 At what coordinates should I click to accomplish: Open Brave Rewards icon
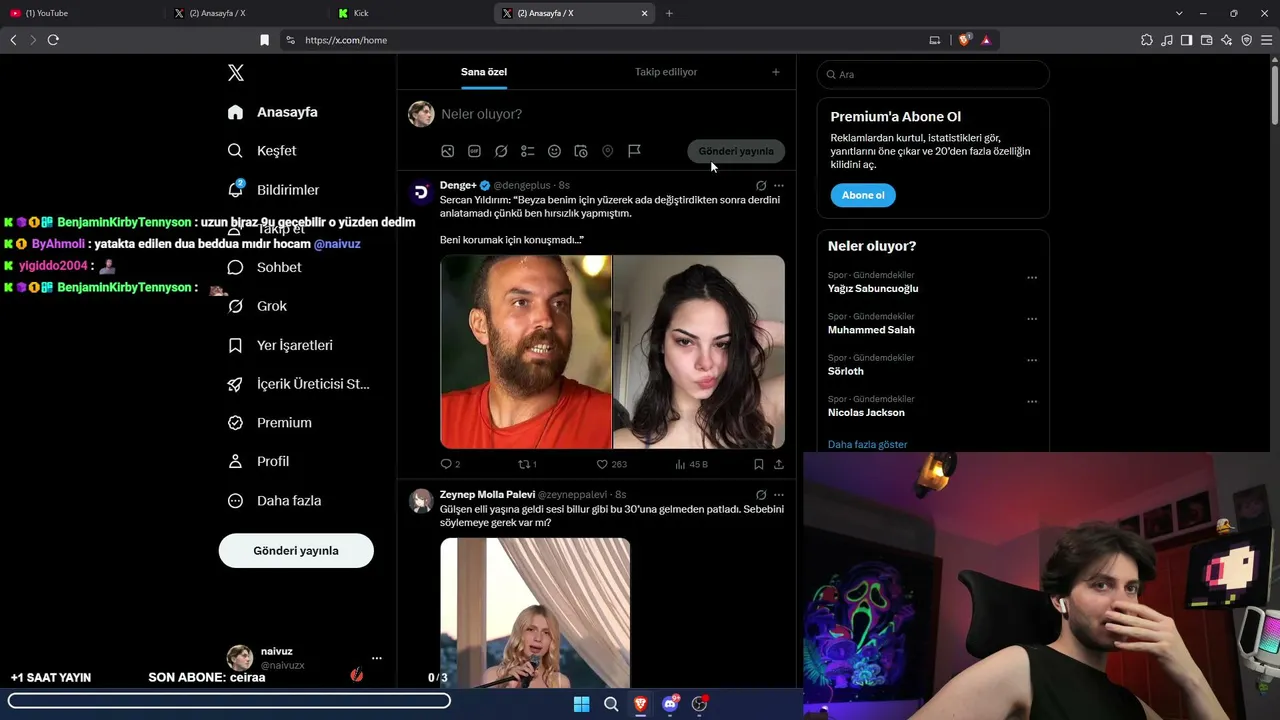click(x=986, y=40)
